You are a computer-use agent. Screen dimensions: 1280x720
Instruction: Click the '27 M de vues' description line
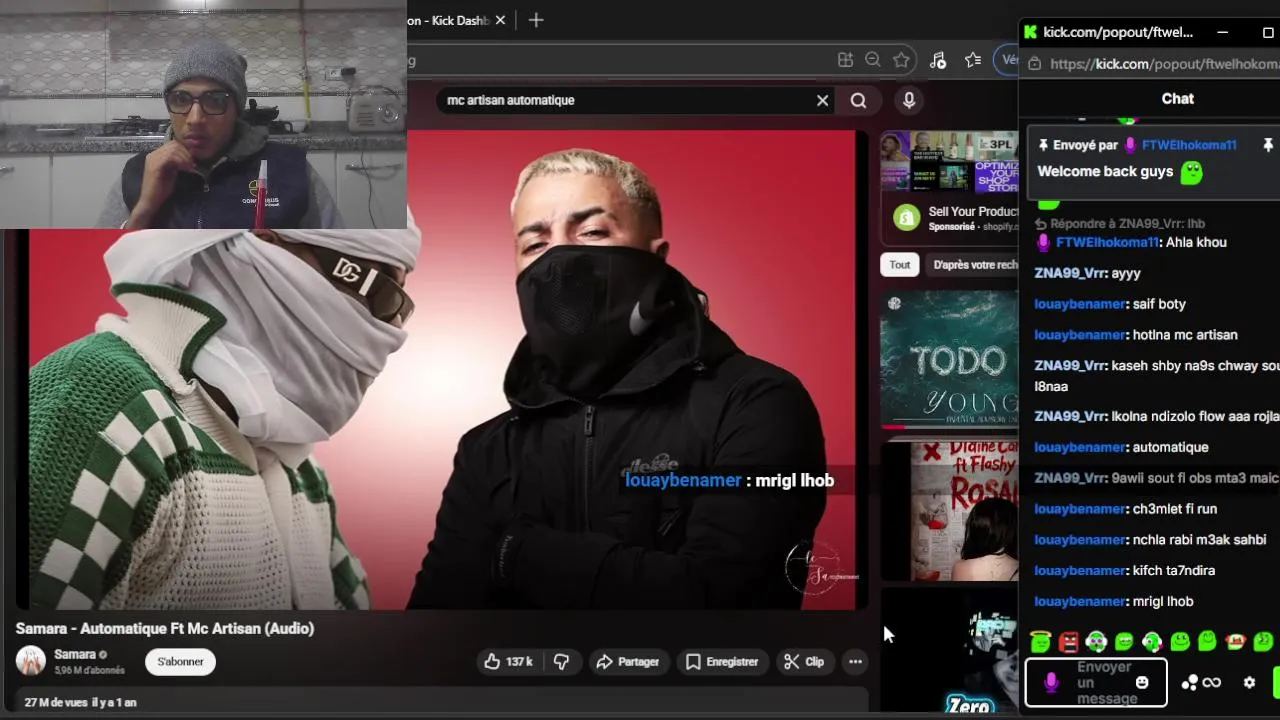coord(80,702)
